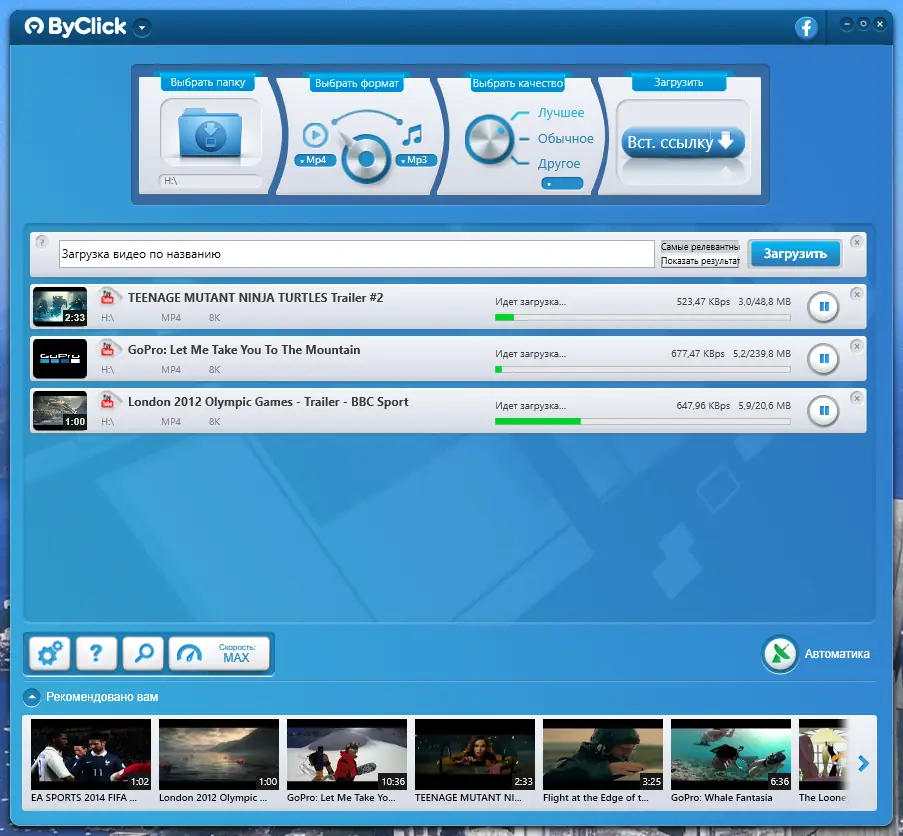Click the Выбрать формат tab label
Viewport: 903px width, 836px height.
click(x=357, y=83)
